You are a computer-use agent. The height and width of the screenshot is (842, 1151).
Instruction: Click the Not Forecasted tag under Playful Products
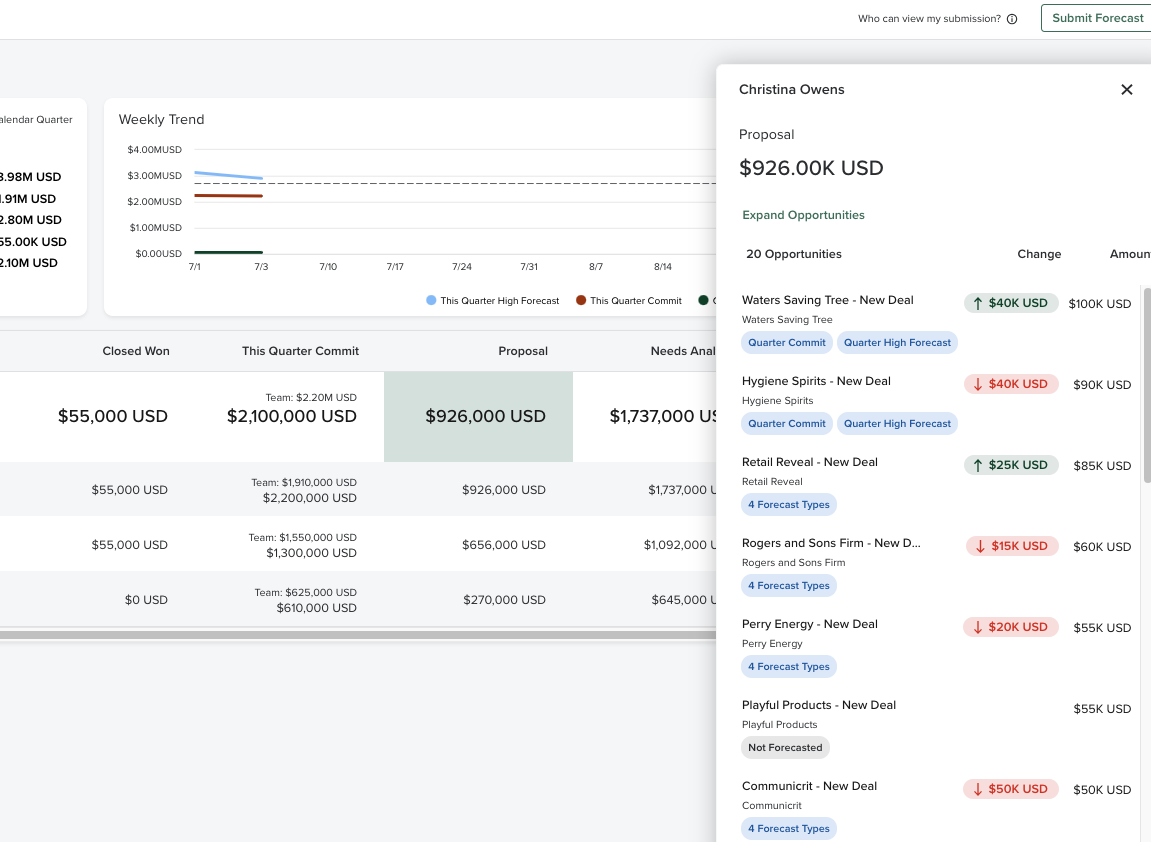tap(785, 748)
